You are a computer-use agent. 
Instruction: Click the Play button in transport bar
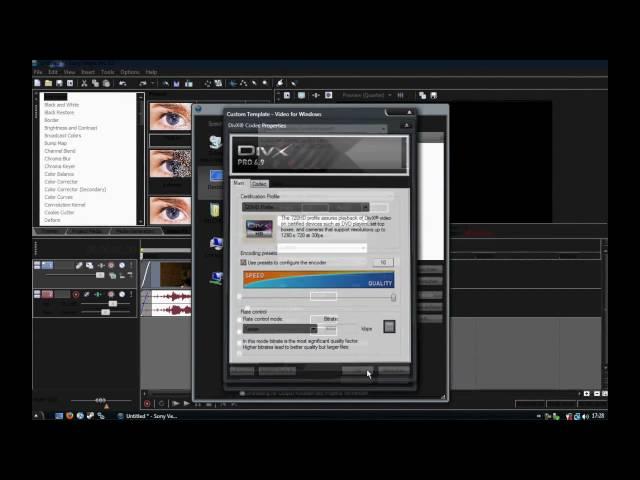187,404
